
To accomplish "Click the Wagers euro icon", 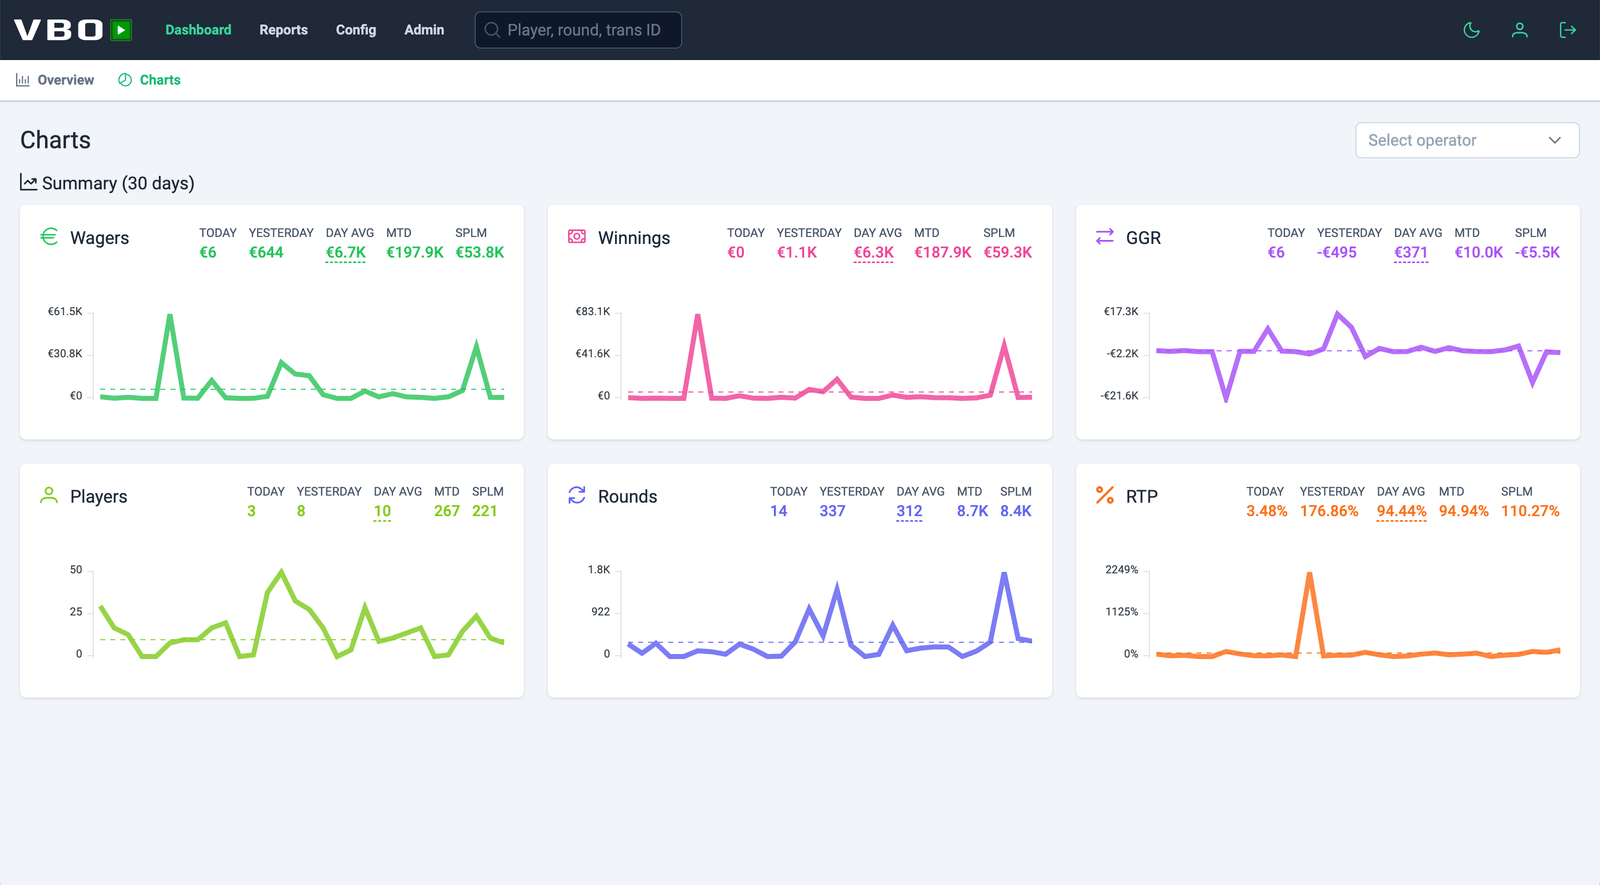I will point(49,237).
